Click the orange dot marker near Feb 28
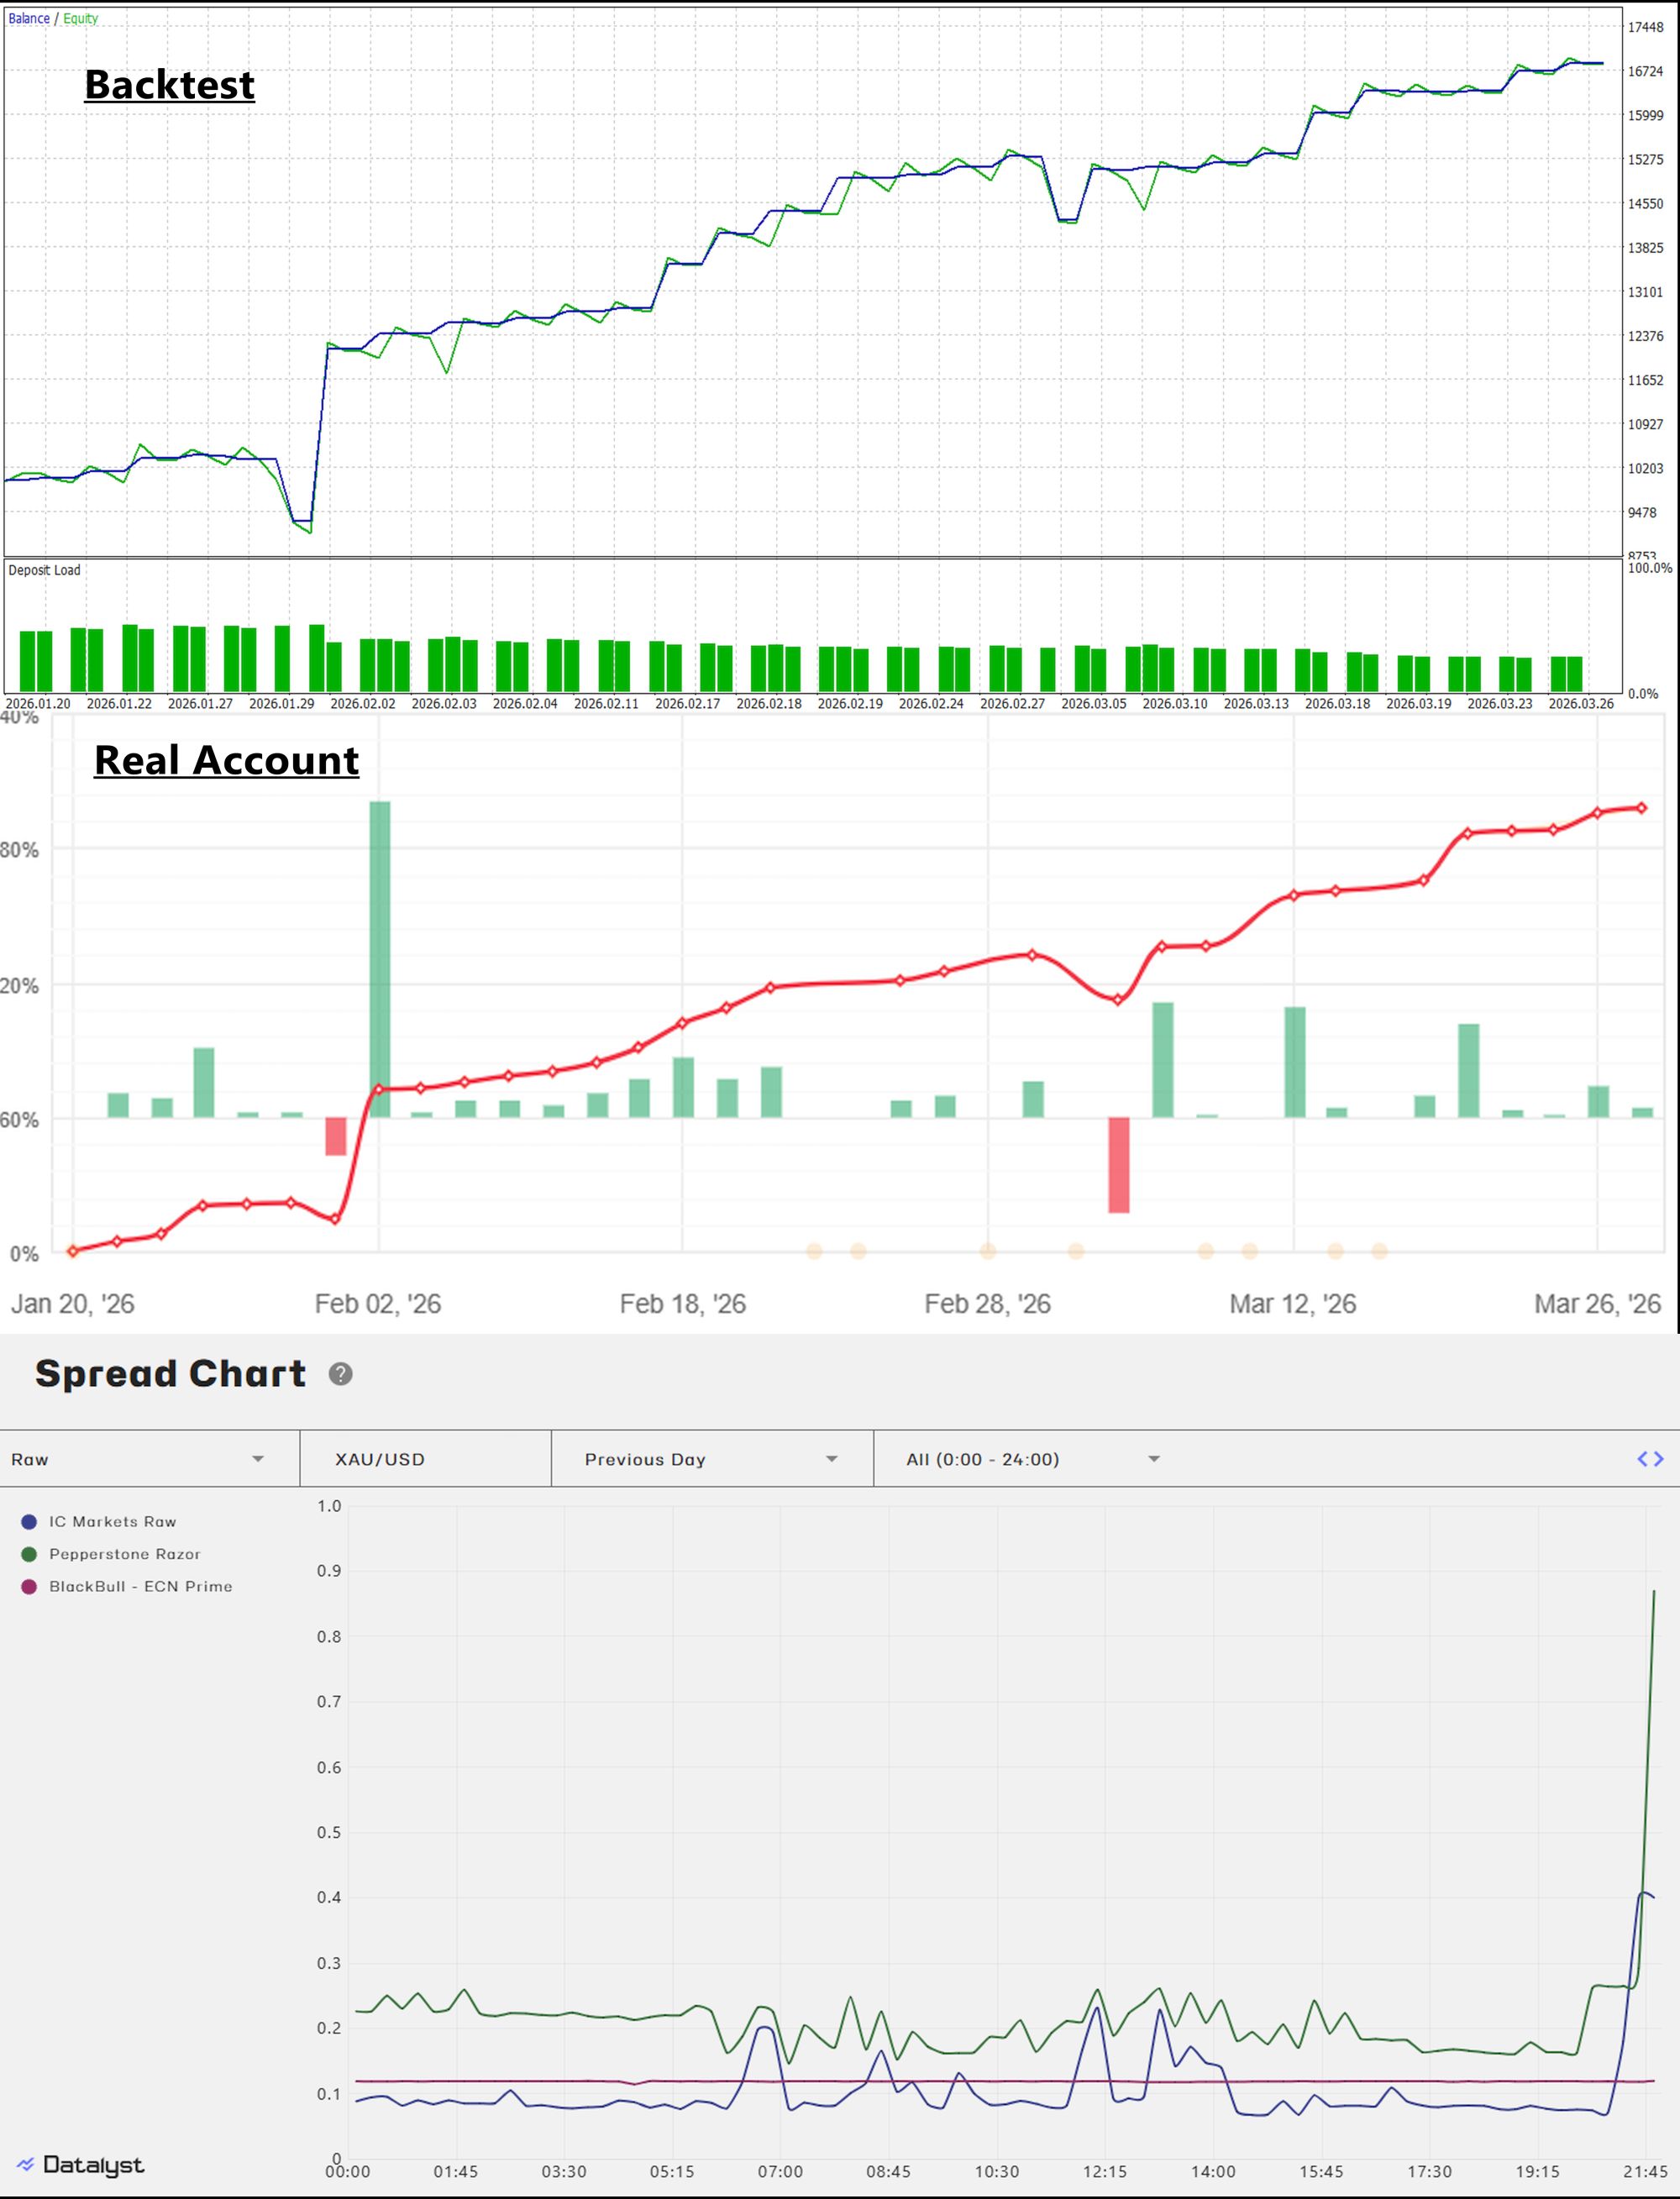The width and height of the screenshot is (1680, 2199). (x=988, y=1251)
